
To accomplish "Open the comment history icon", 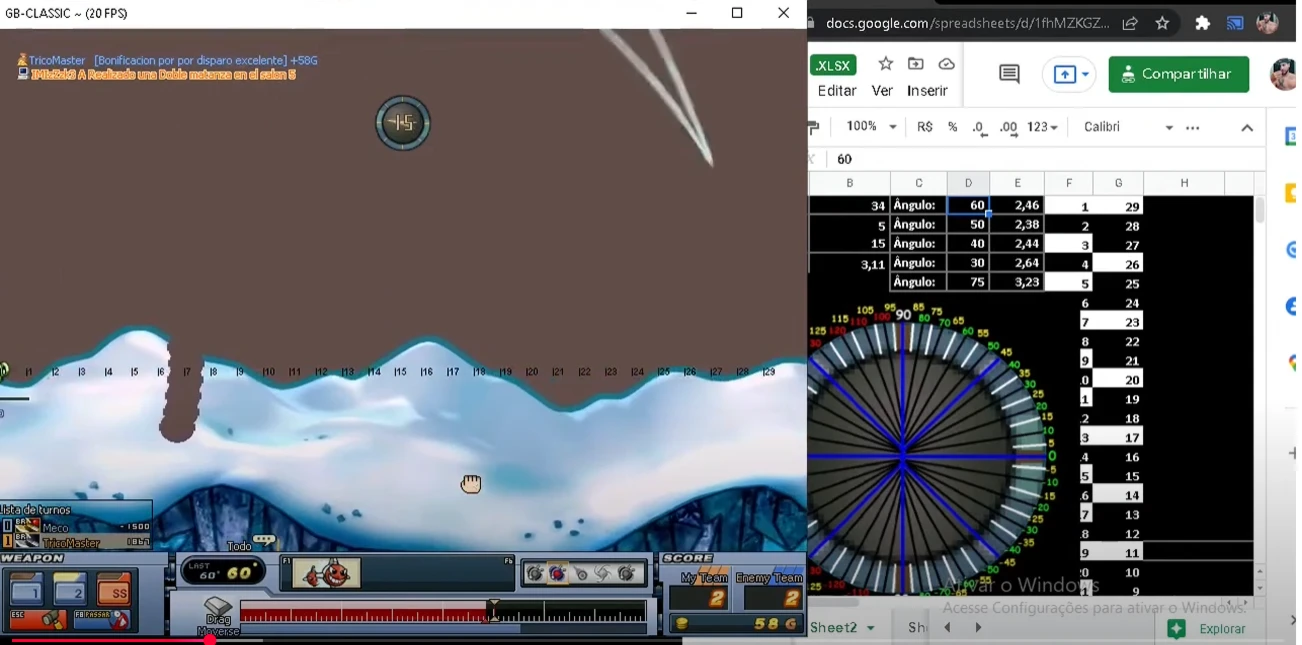I will pyautogui.click(x=1010, y=74).
